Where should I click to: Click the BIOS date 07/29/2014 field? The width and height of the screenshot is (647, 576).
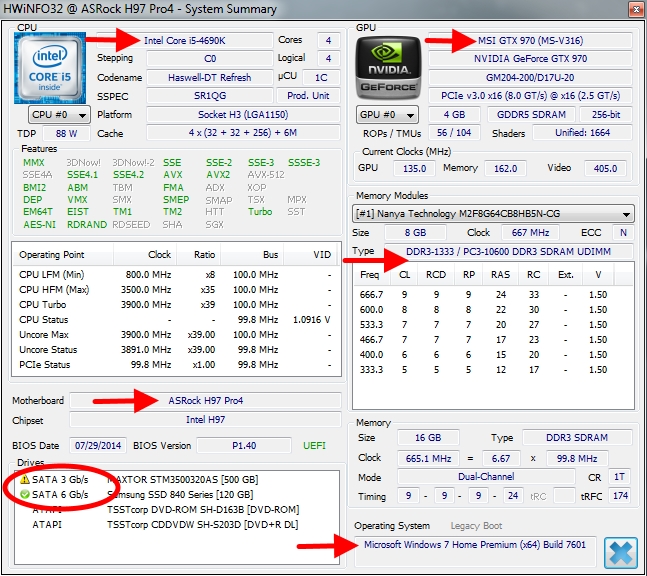click(98, 446)
